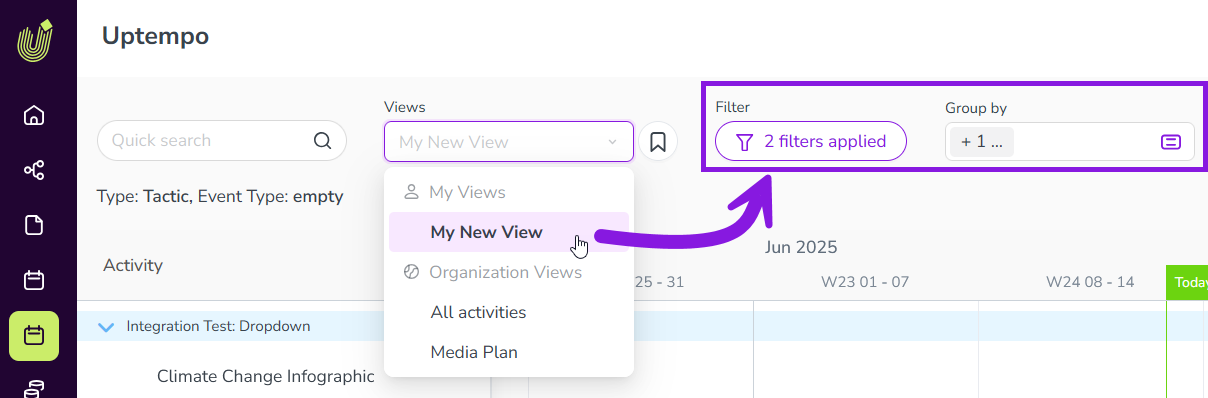Viewport: 1208px width, 398px height.
Task: Click the purple Group by list icon
Action: (1171, 142)
